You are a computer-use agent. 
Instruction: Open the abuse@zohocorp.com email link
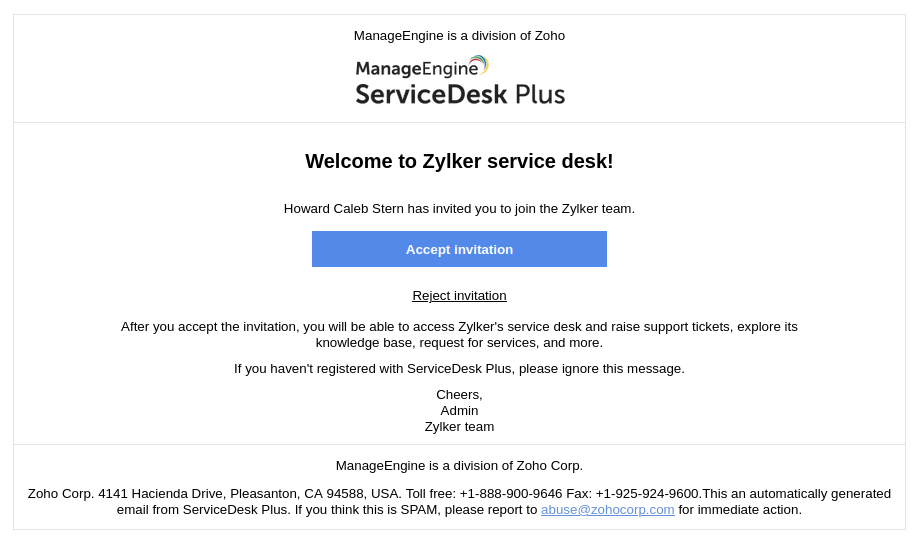608,509
